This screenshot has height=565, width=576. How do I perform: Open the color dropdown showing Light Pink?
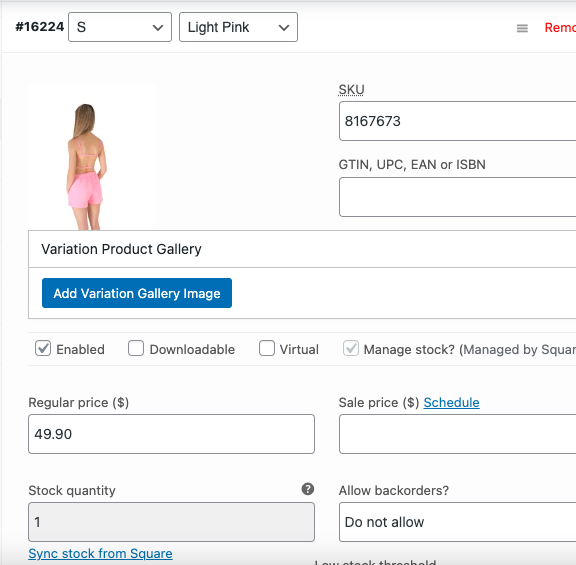(238, 27)
